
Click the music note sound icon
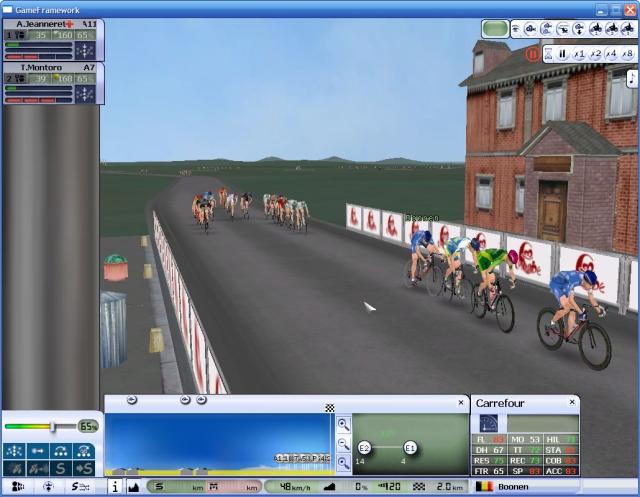[632, 78]
